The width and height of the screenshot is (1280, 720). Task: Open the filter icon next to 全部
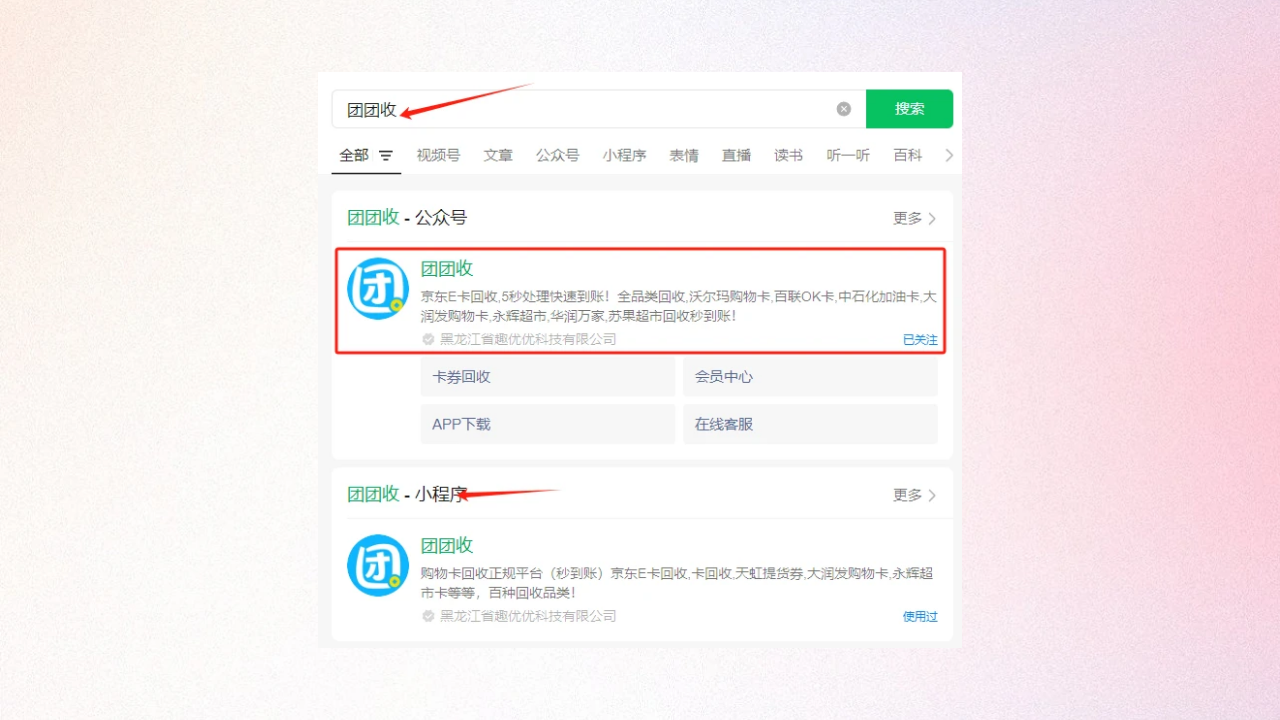386,156
